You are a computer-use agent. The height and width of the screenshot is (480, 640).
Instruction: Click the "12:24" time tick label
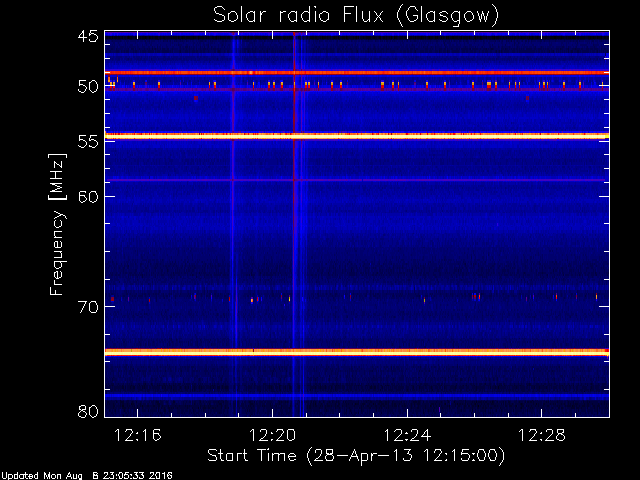point(407,436)
